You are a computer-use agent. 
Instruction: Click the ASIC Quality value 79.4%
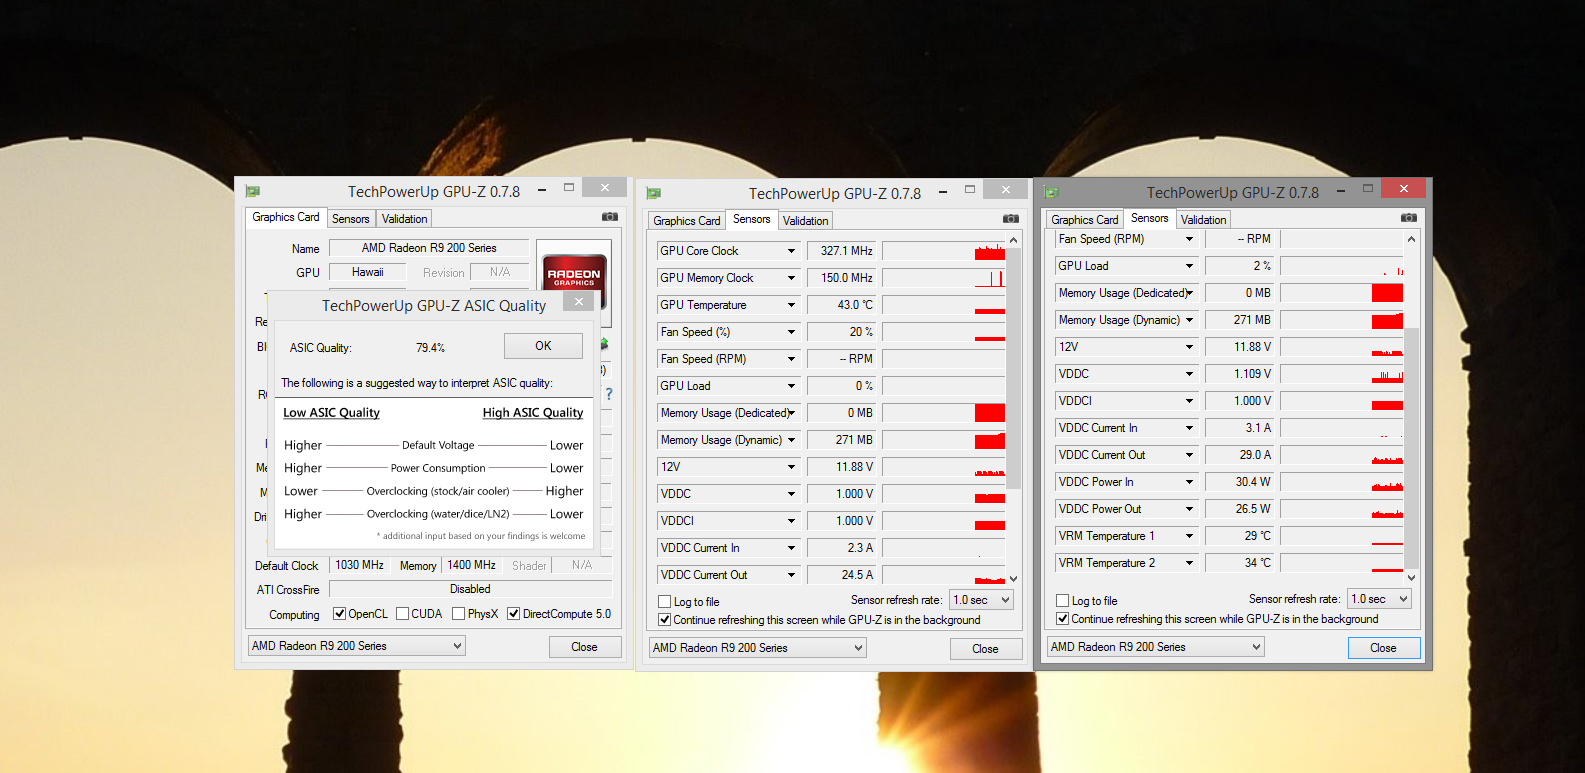point(430,348)
